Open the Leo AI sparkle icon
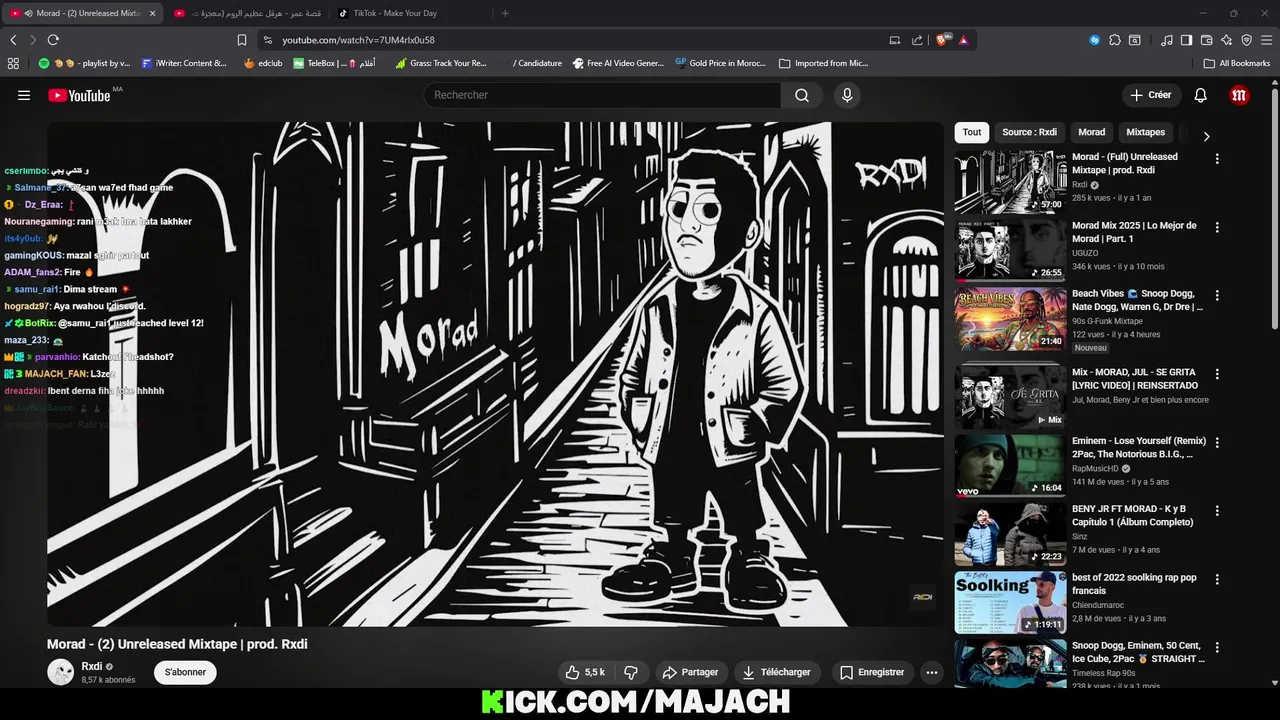Image resolution: width=1280 pixels, height=720 pixels. click(1226, 40)
